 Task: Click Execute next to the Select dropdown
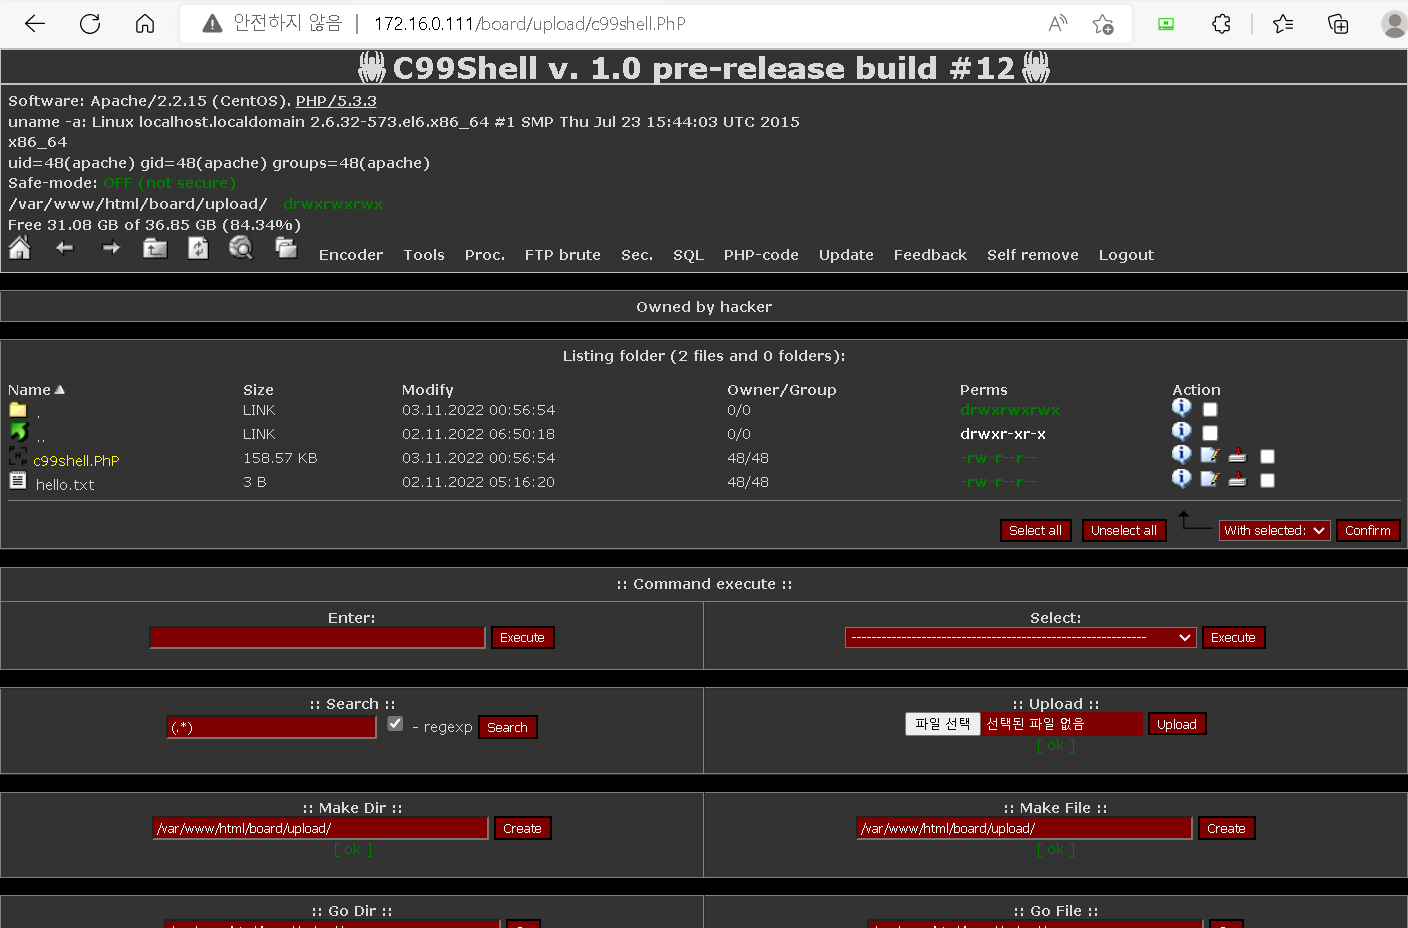coord(1233,638)
